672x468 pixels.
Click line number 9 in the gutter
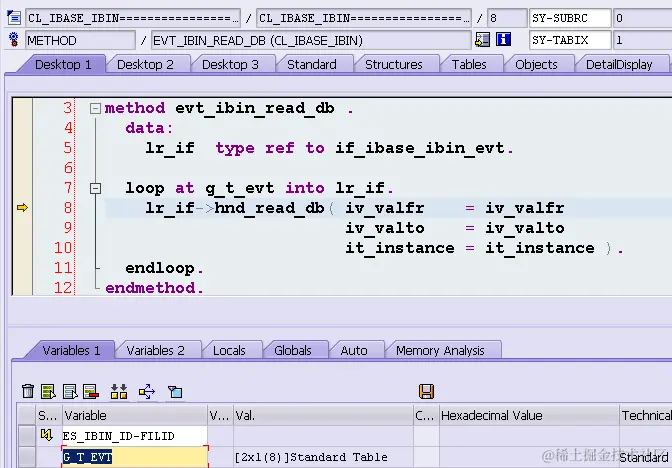click(68, 227)
